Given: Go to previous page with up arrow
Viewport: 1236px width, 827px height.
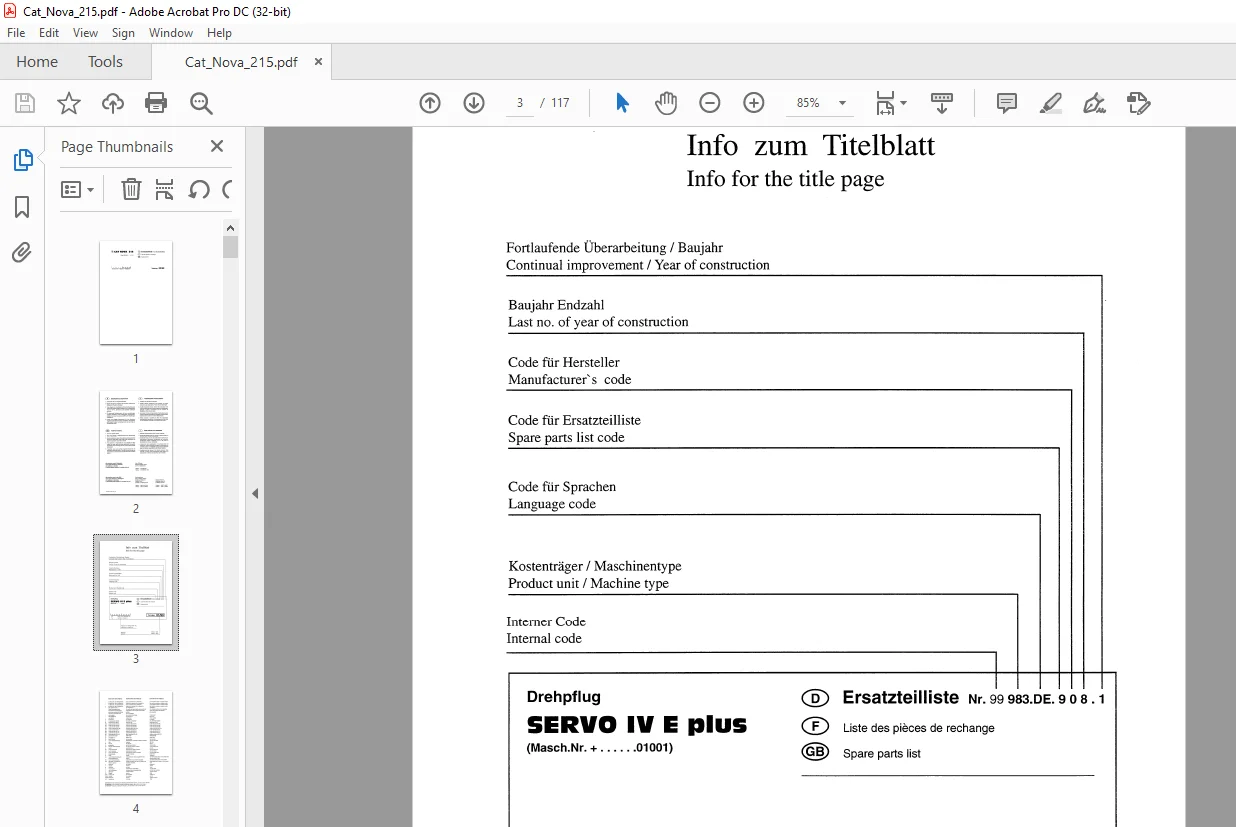Looking at the screenshot, I should pos(430,103).
